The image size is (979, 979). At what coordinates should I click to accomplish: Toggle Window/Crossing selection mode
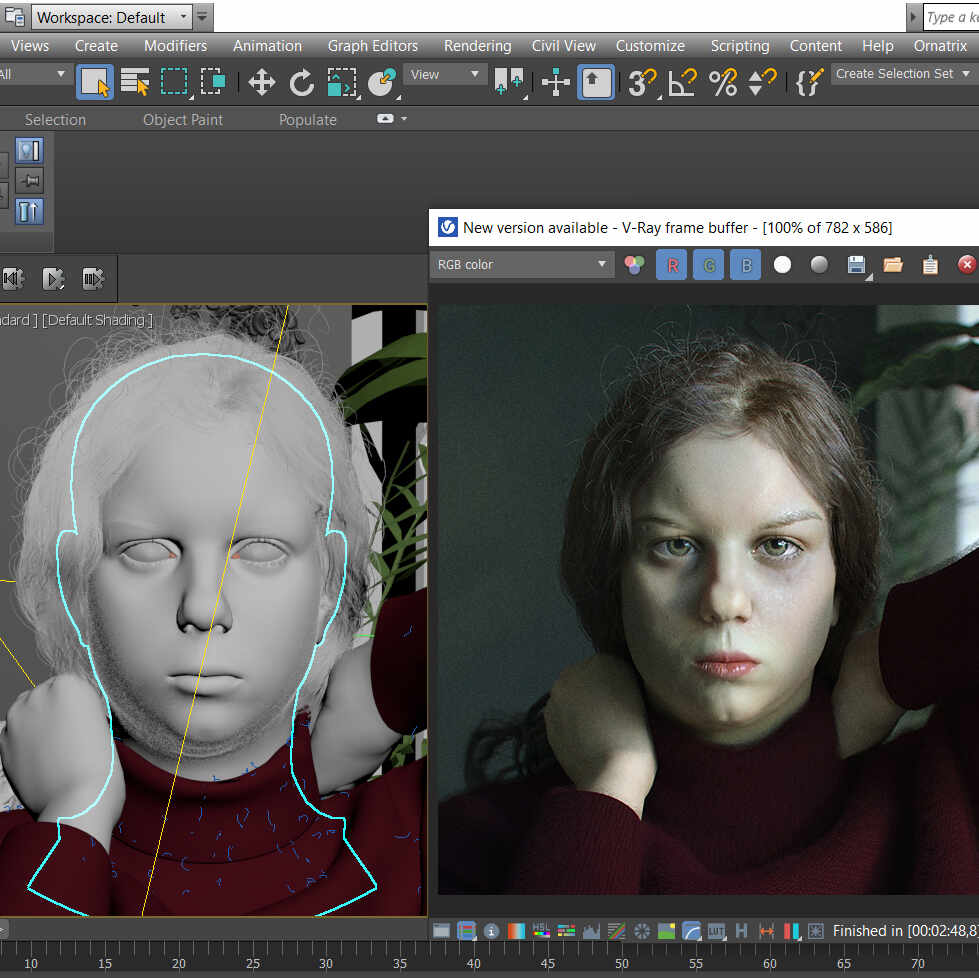(213, 82)
